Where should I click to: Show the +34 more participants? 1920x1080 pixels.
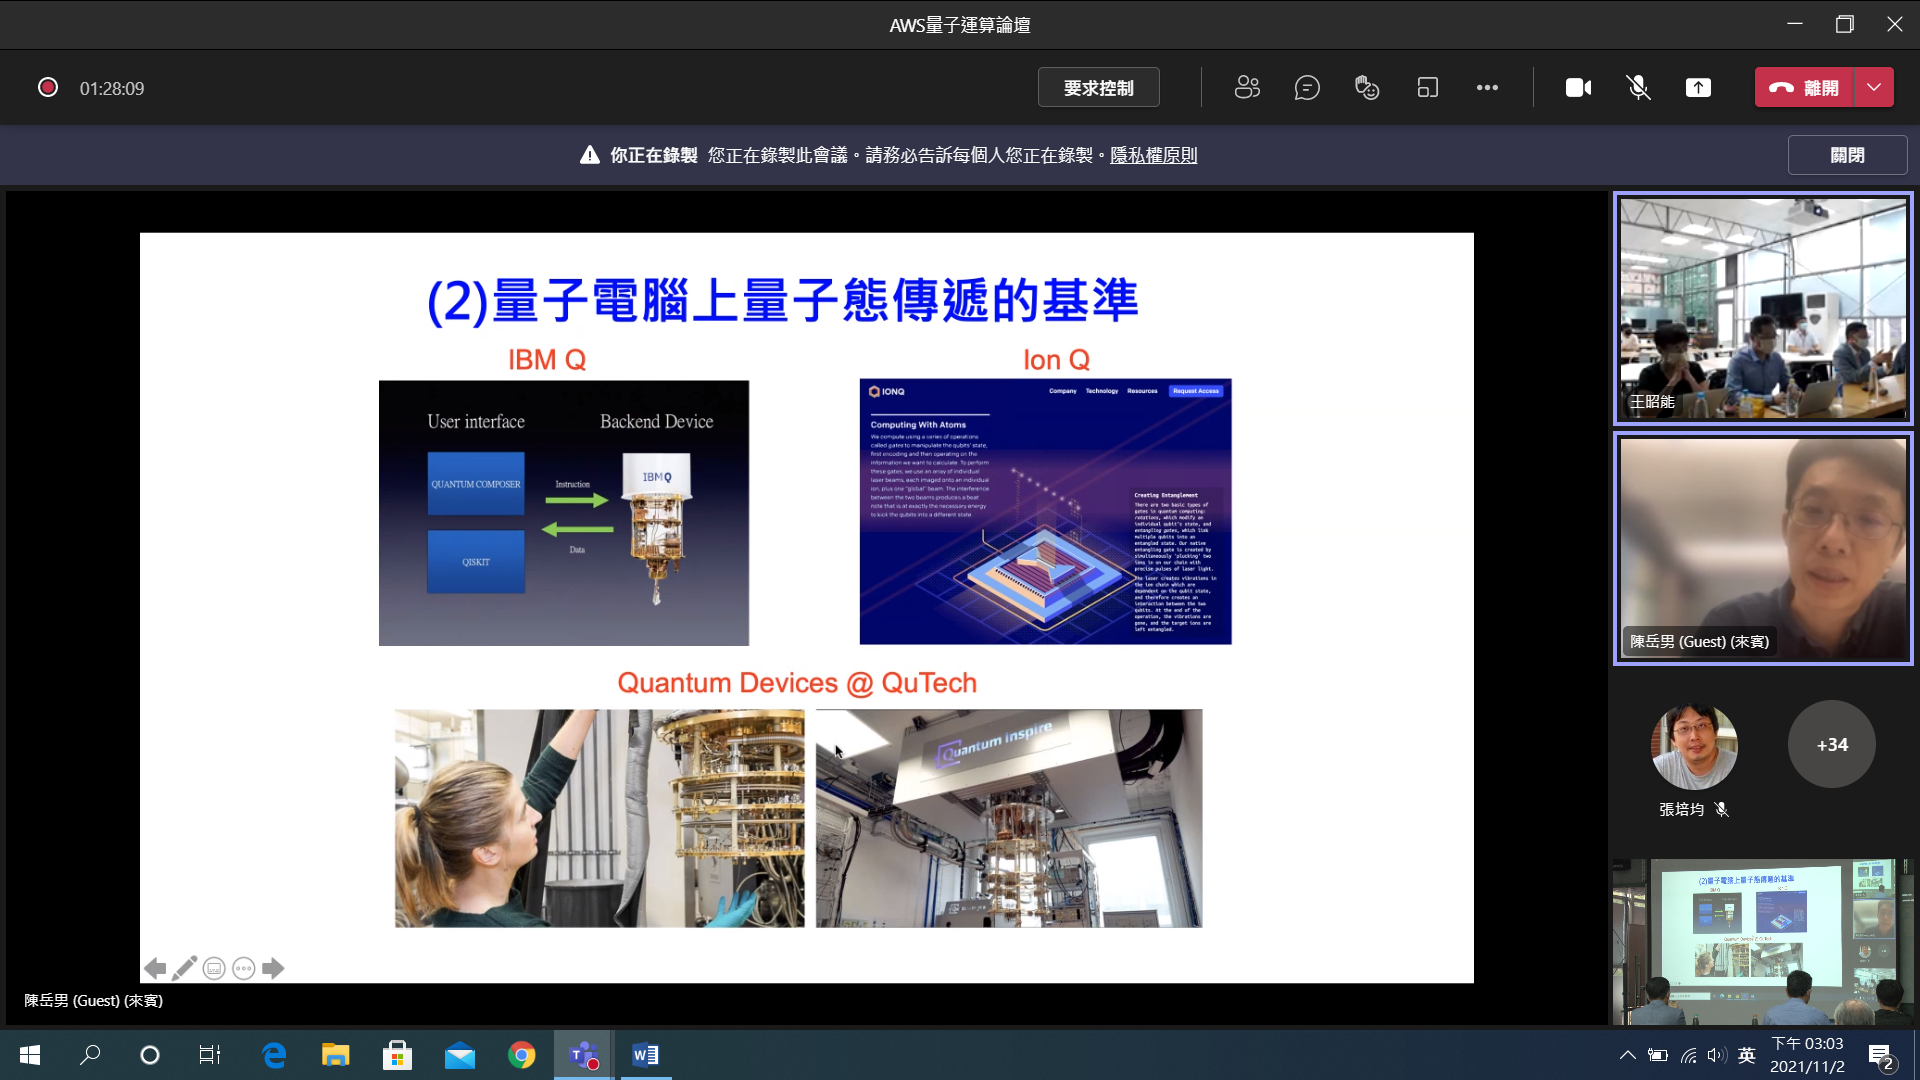[1832, 745]
